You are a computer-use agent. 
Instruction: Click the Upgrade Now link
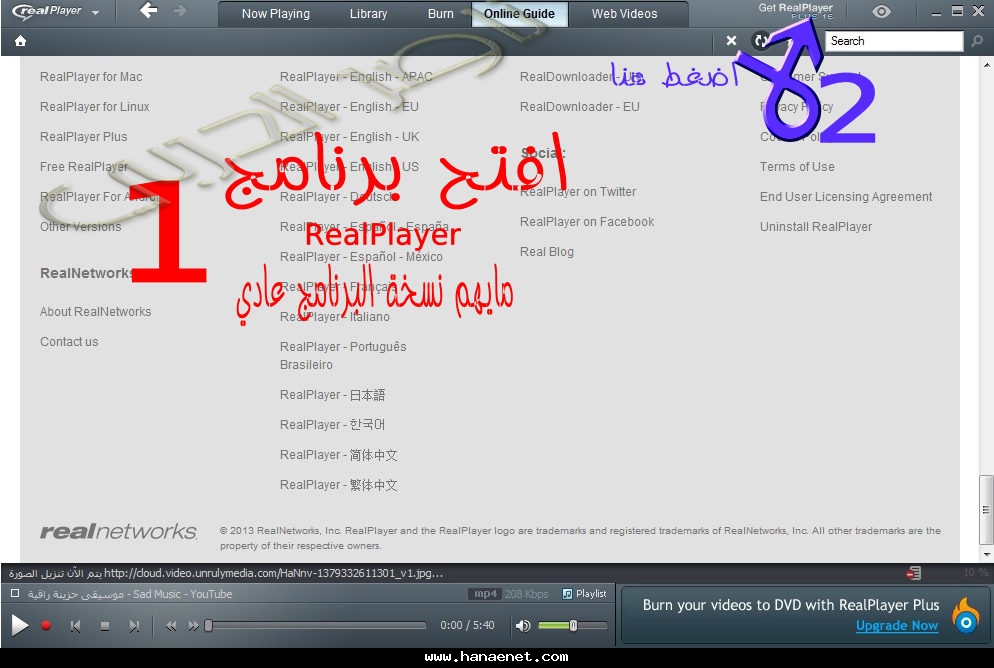point(897,625)
